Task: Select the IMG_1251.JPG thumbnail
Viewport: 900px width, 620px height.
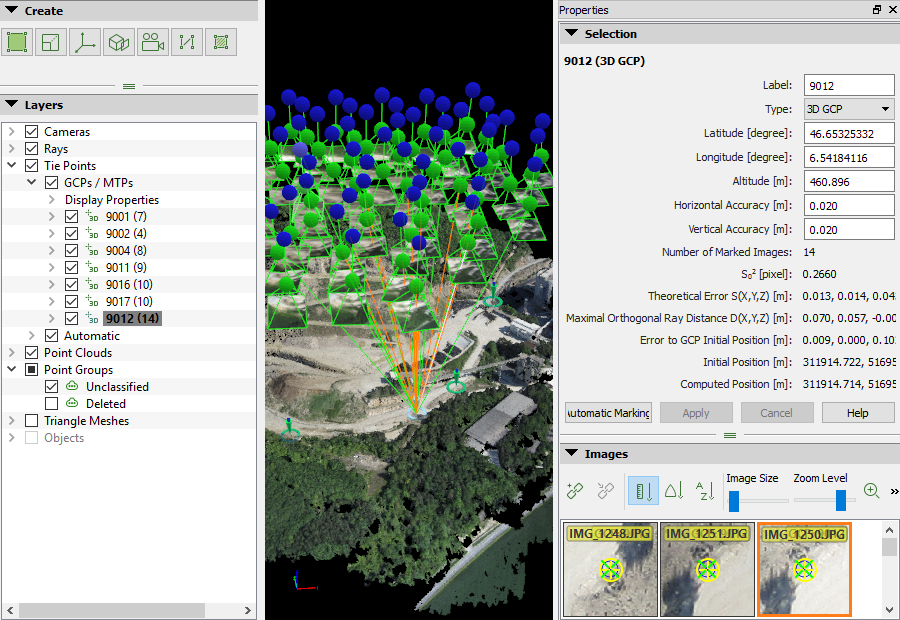Action: [x=707, y=569]
